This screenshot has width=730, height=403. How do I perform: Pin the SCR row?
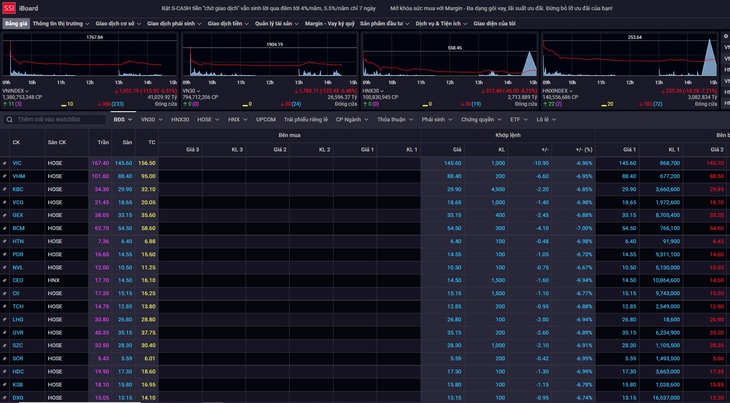tap(5, 359)
